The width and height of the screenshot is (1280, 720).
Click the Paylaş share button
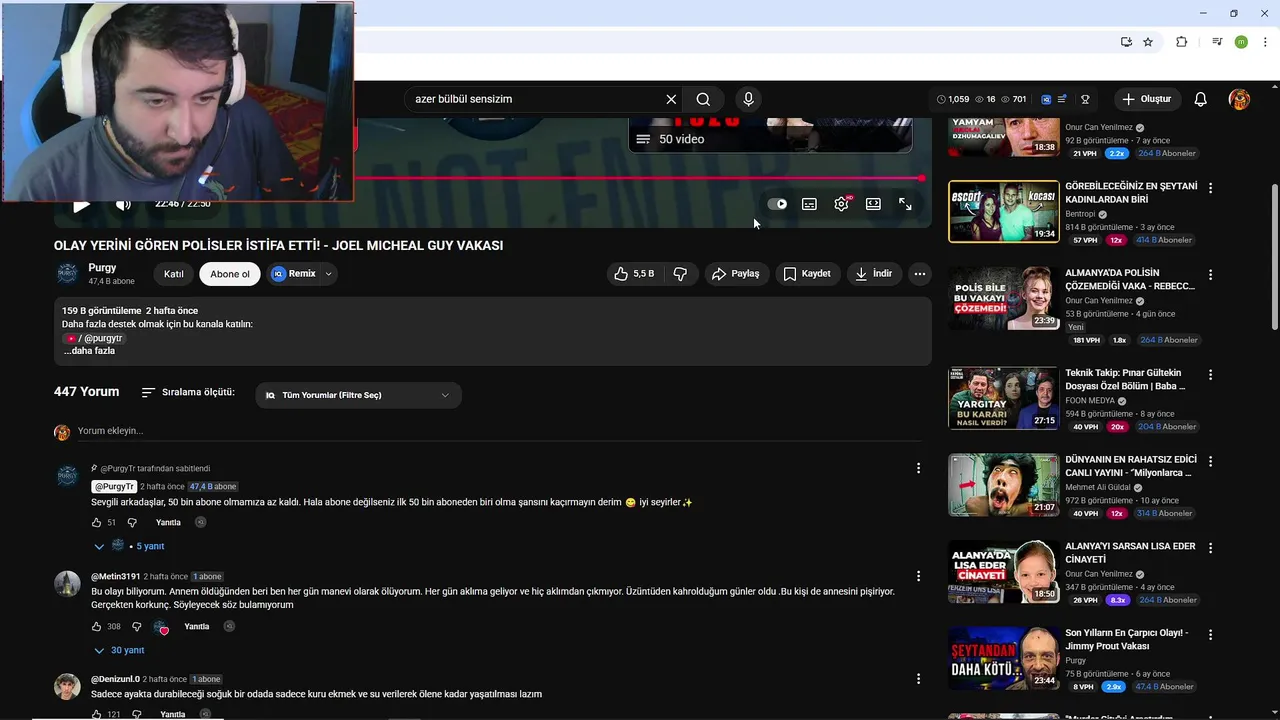click(736, 274)
